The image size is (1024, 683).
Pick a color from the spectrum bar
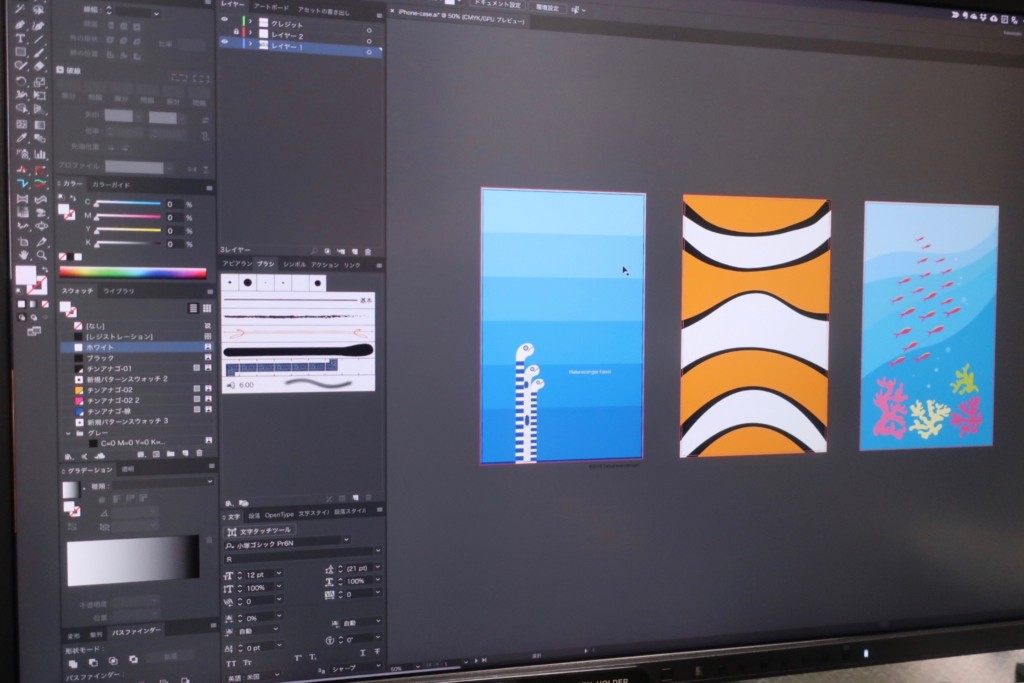pos(130,272)
